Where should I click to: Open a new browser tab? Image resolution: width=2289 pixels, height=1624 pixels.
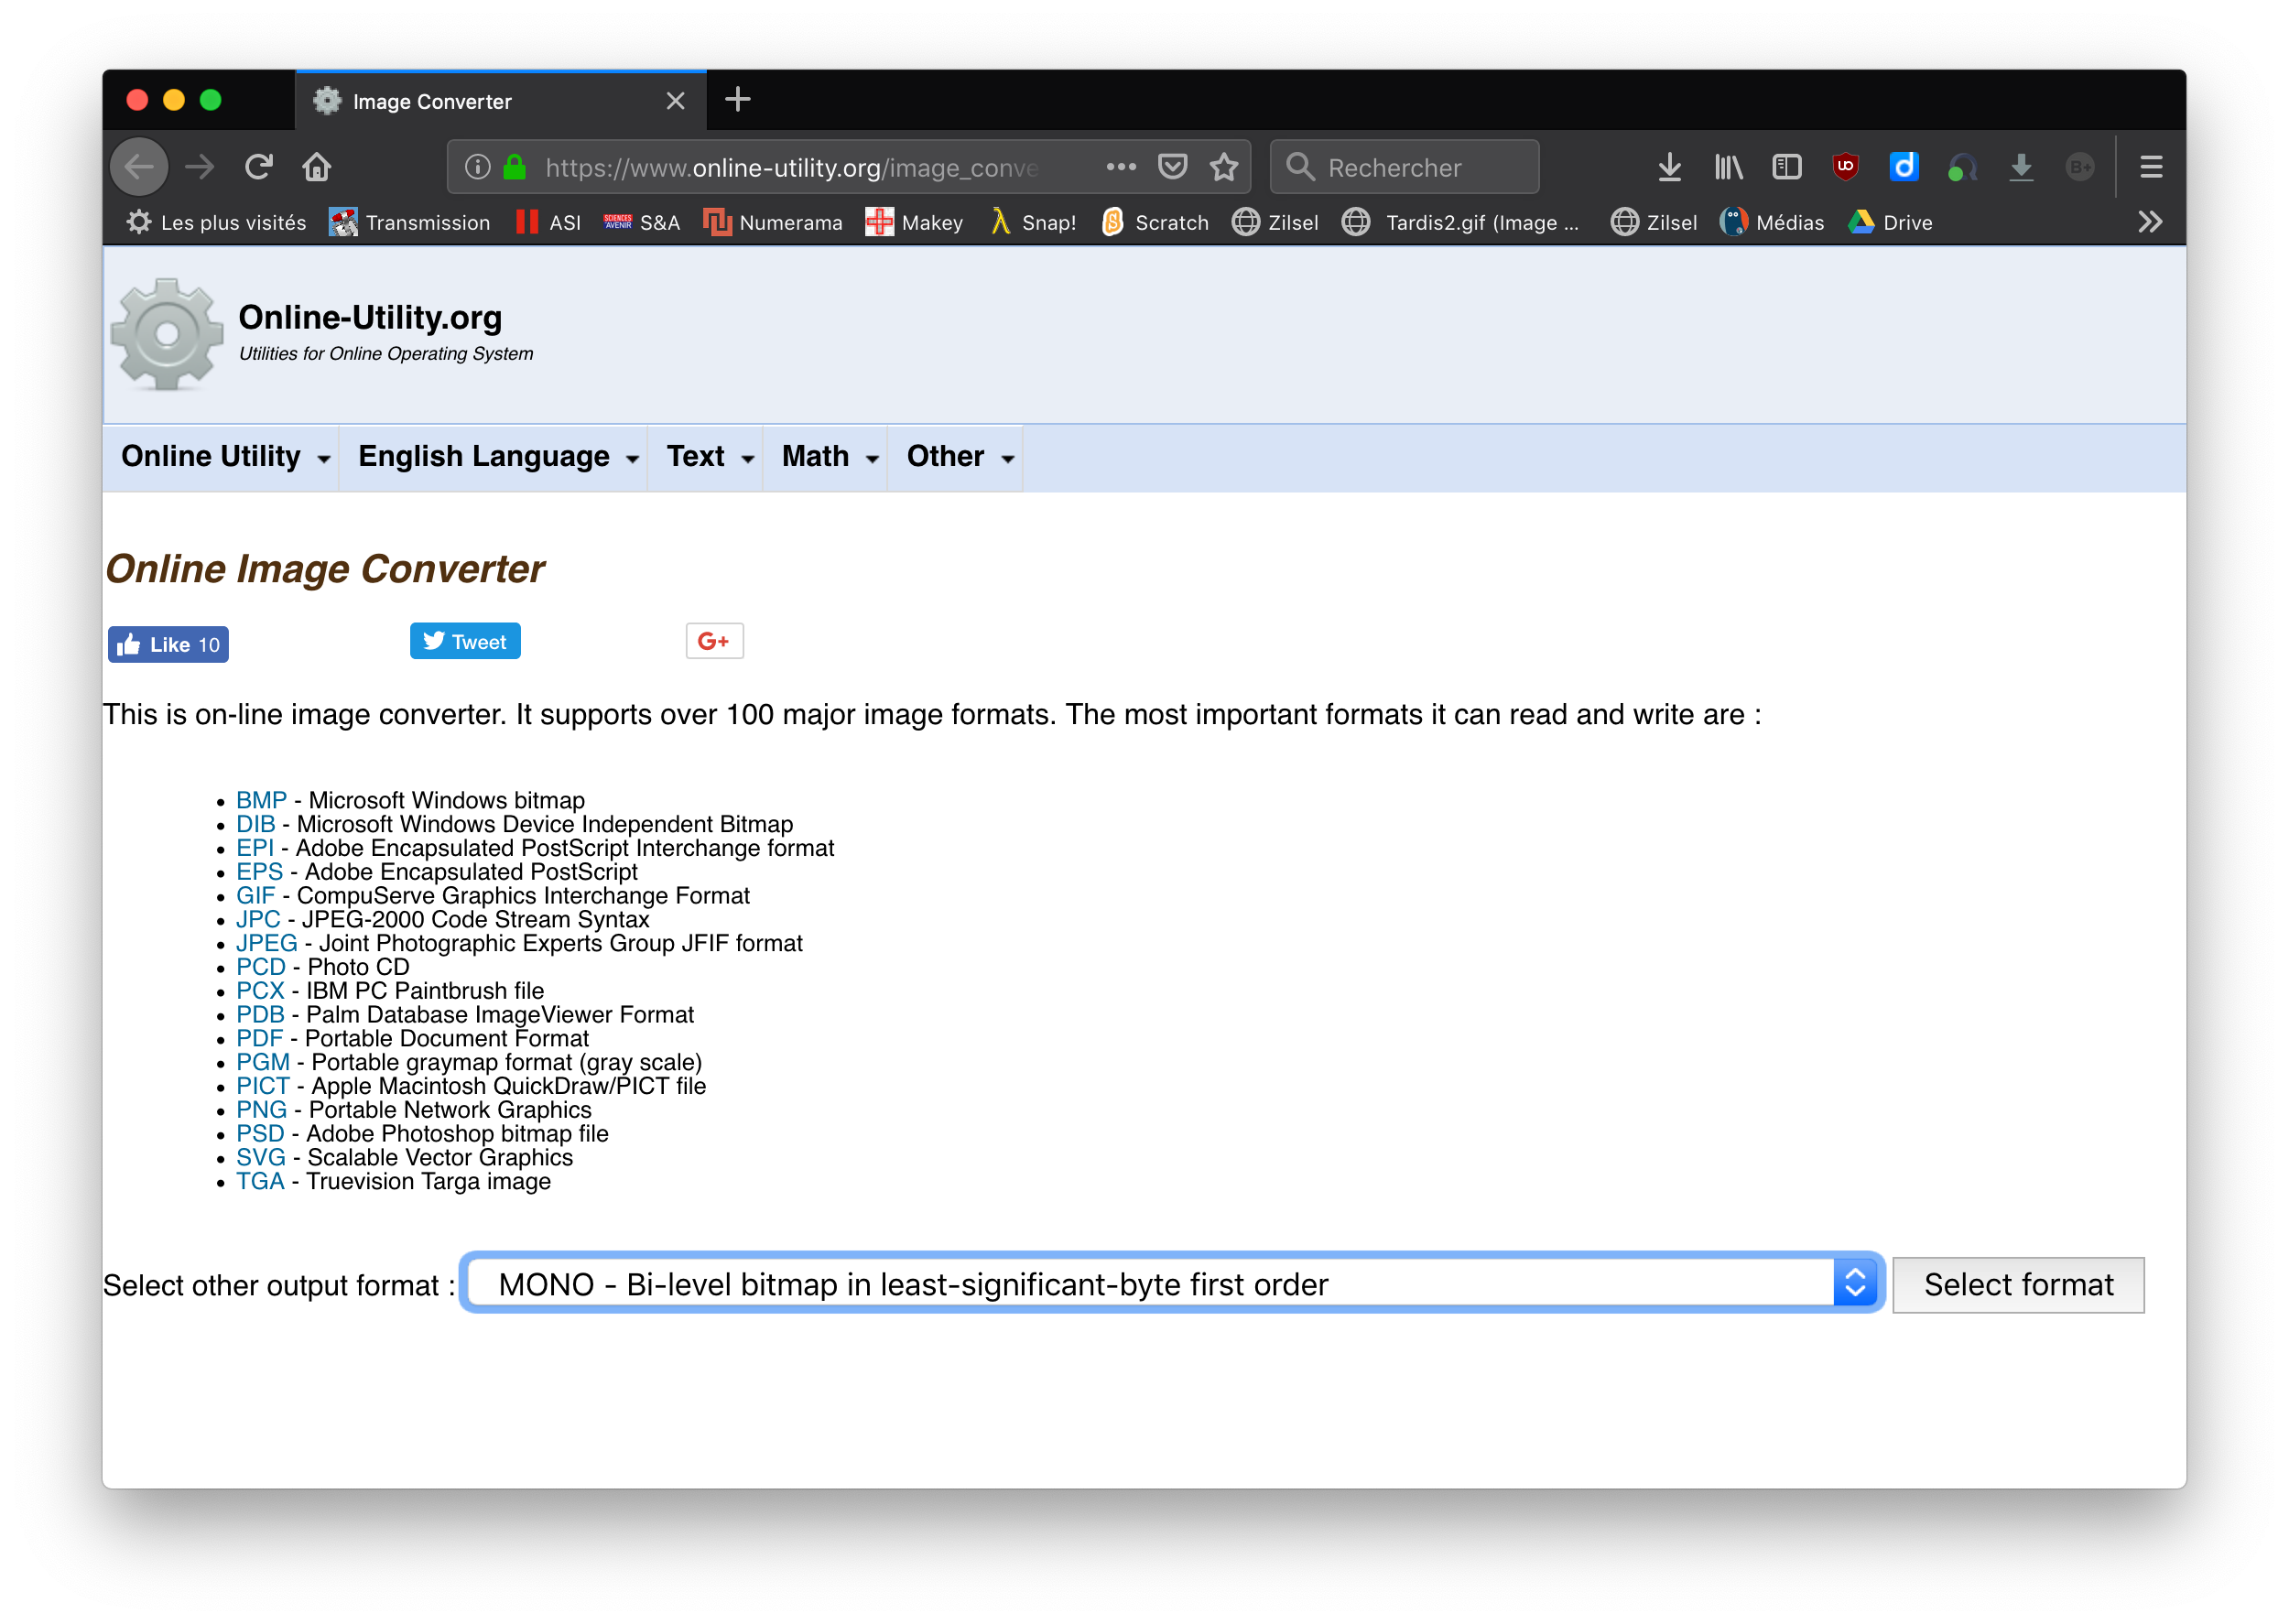pos(738,100)
